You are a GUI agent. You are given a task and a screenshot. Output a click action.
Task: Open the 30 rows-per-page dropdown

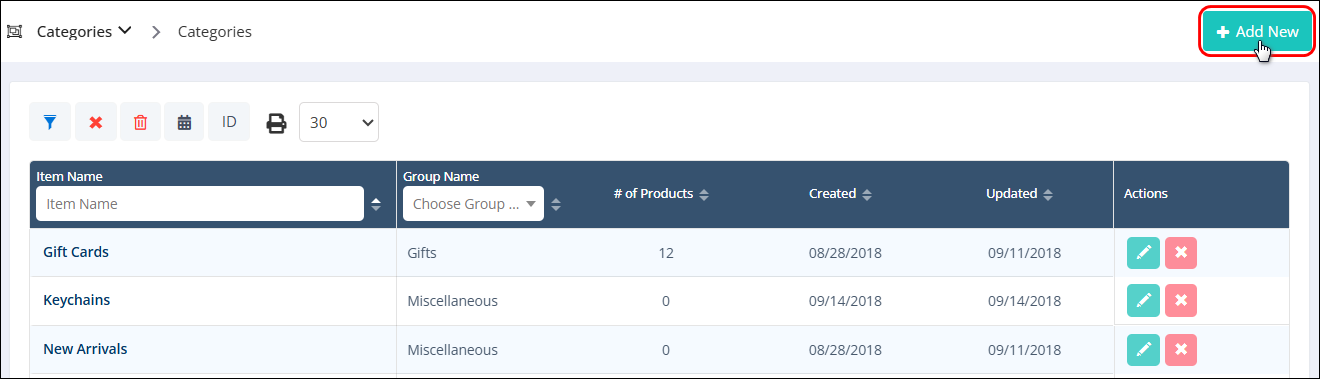[338, 122]
